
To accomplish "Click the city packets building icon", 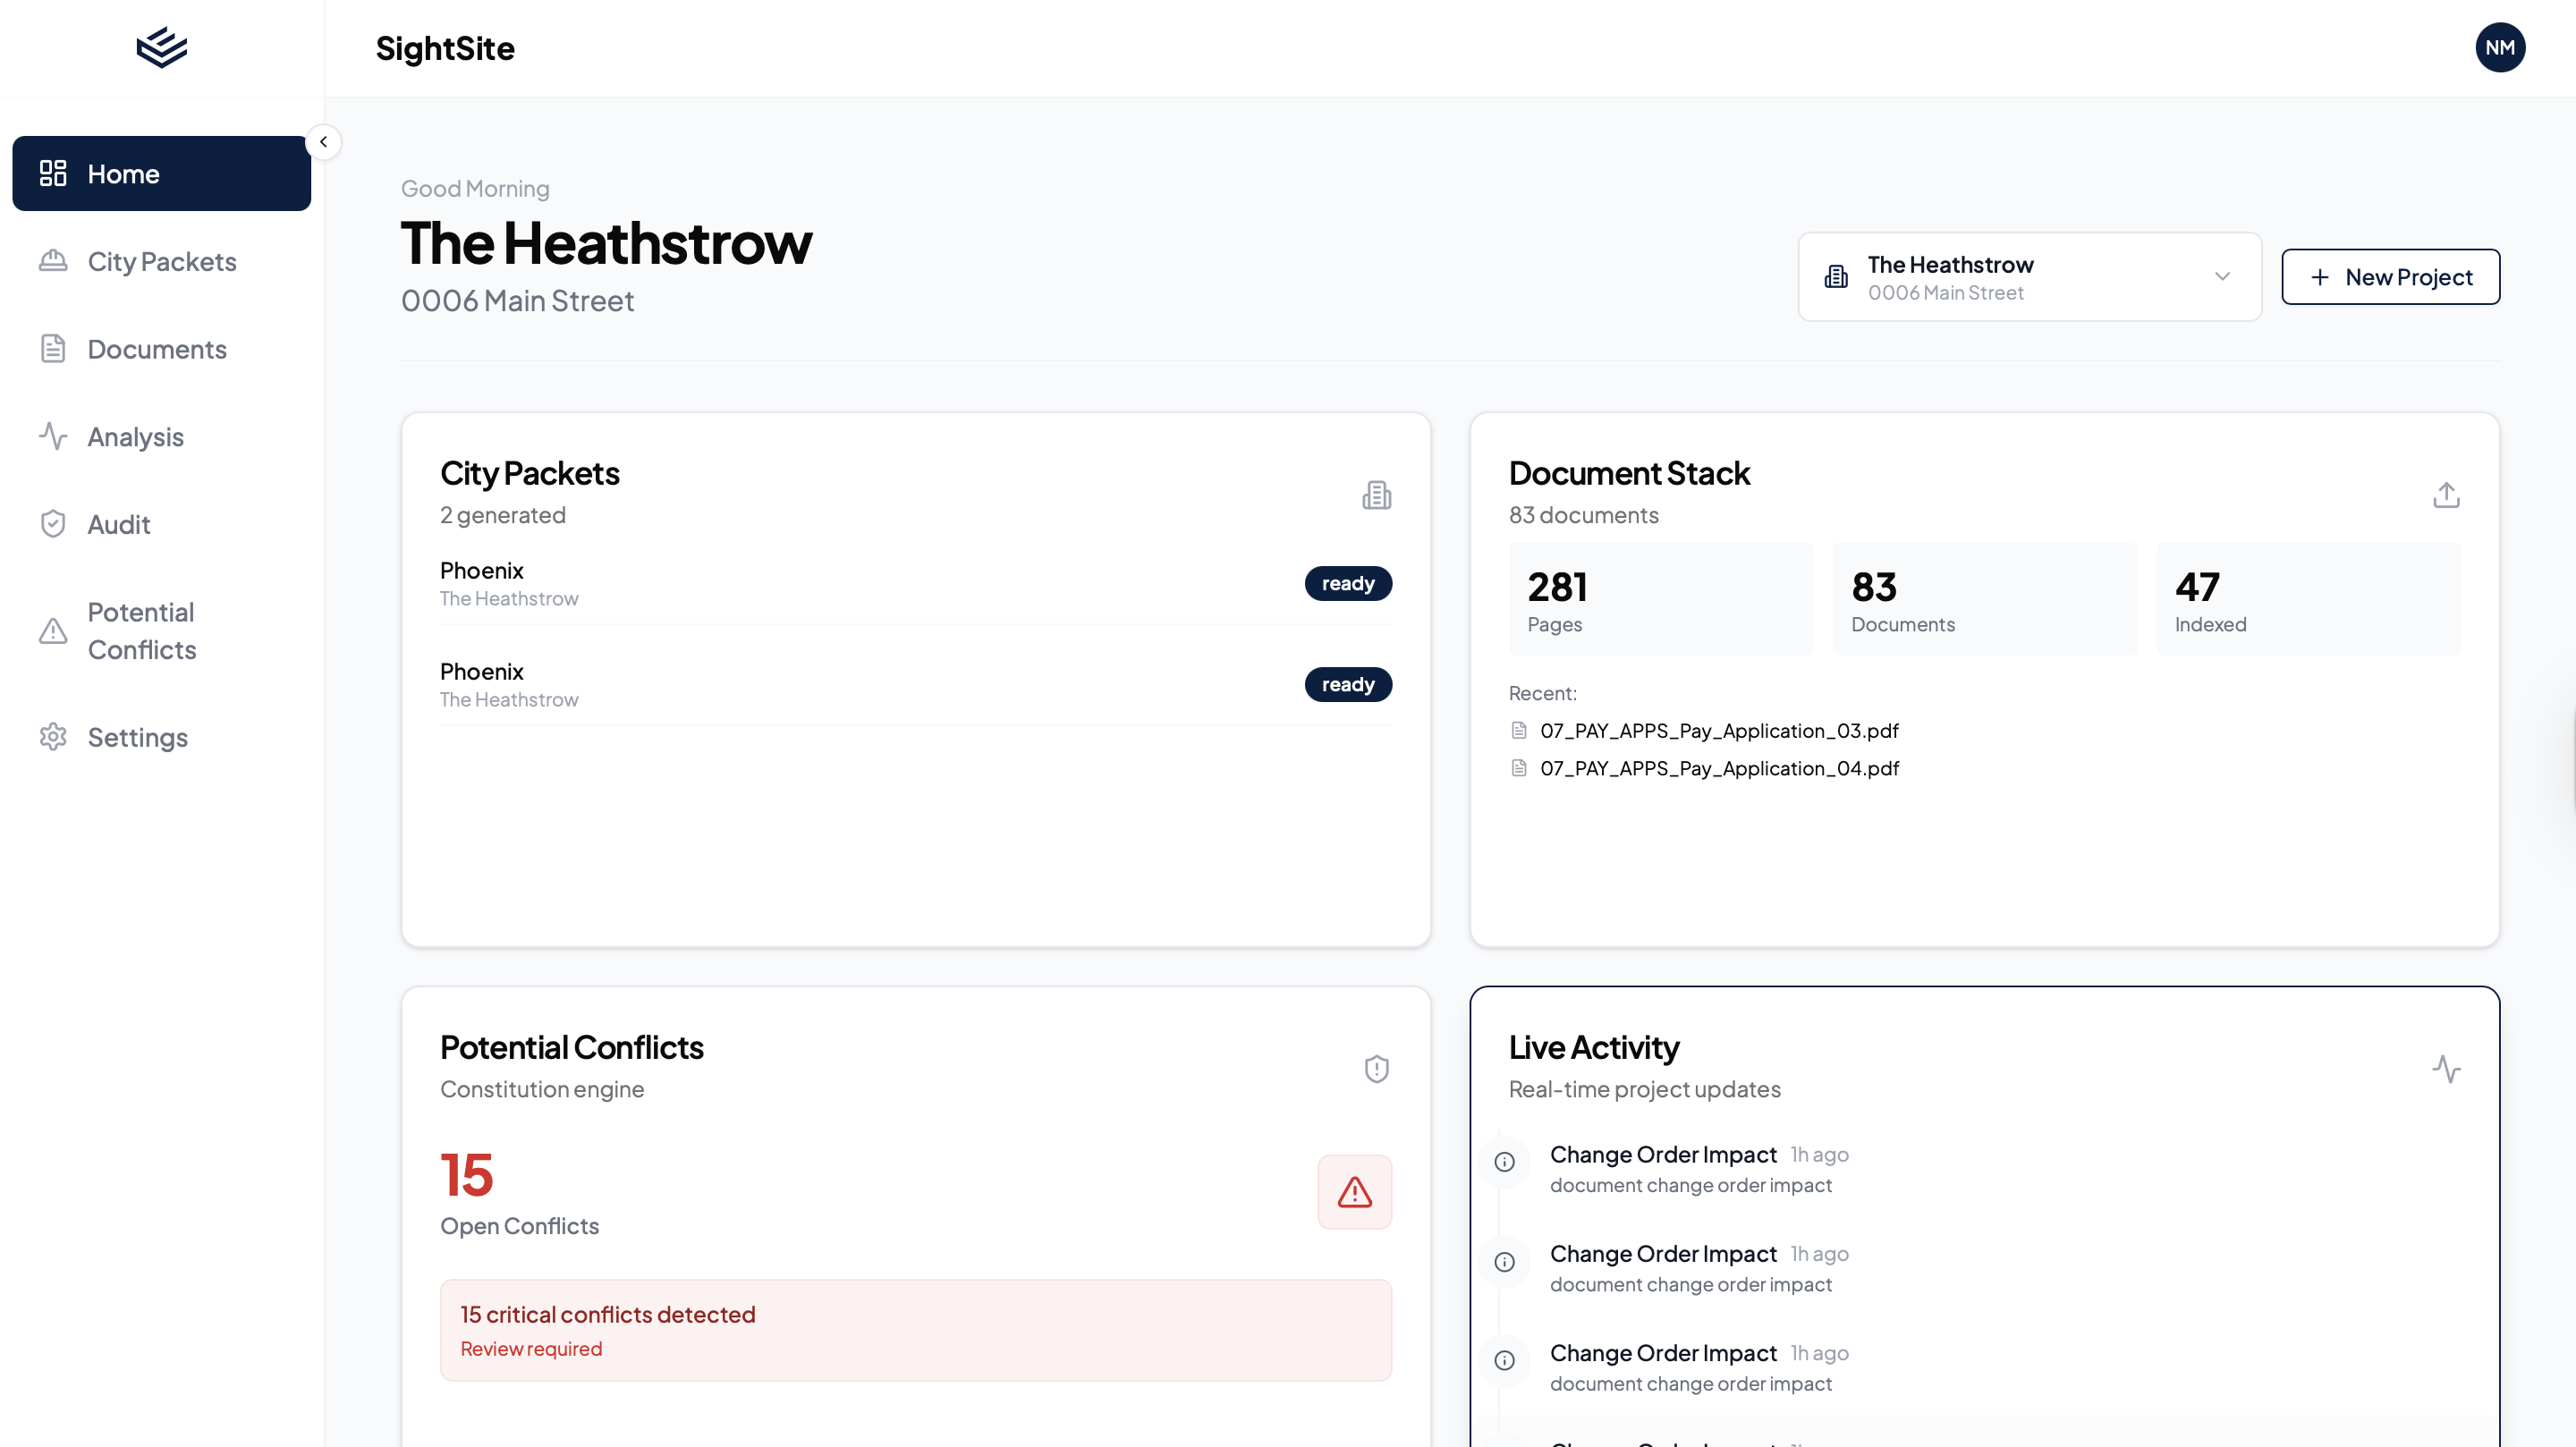I will [1377, 494].
